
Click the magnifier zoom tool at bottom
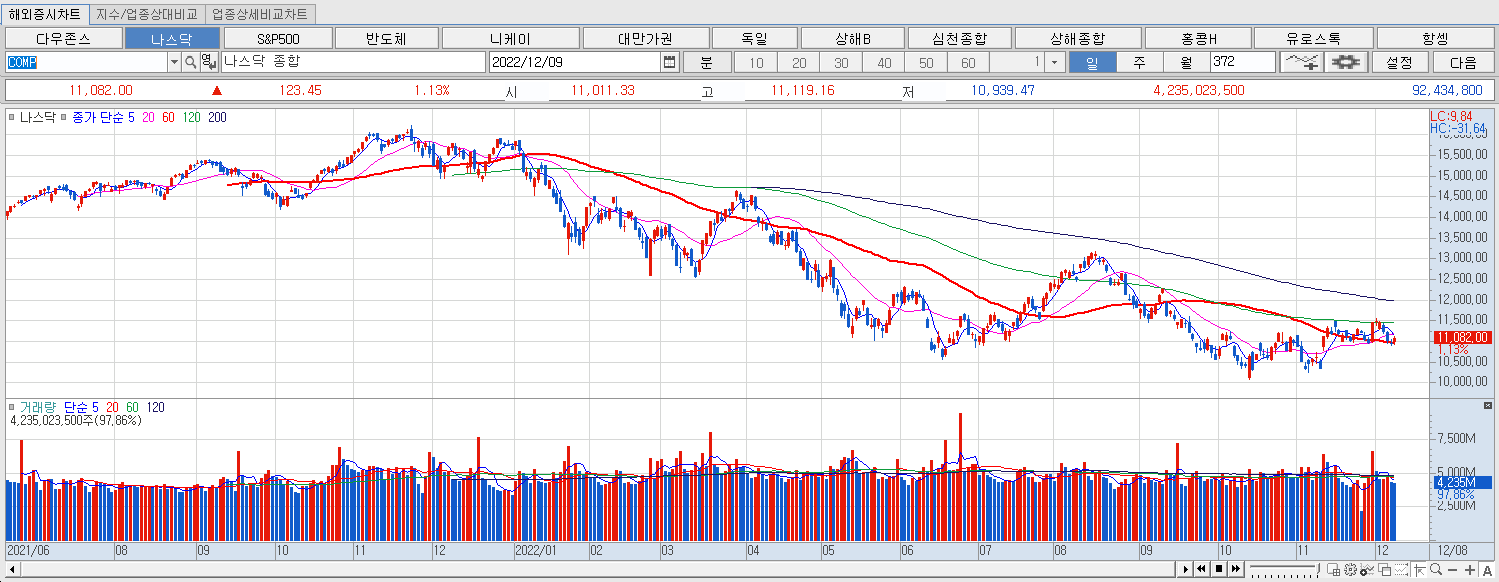(x=1436, y=570)
